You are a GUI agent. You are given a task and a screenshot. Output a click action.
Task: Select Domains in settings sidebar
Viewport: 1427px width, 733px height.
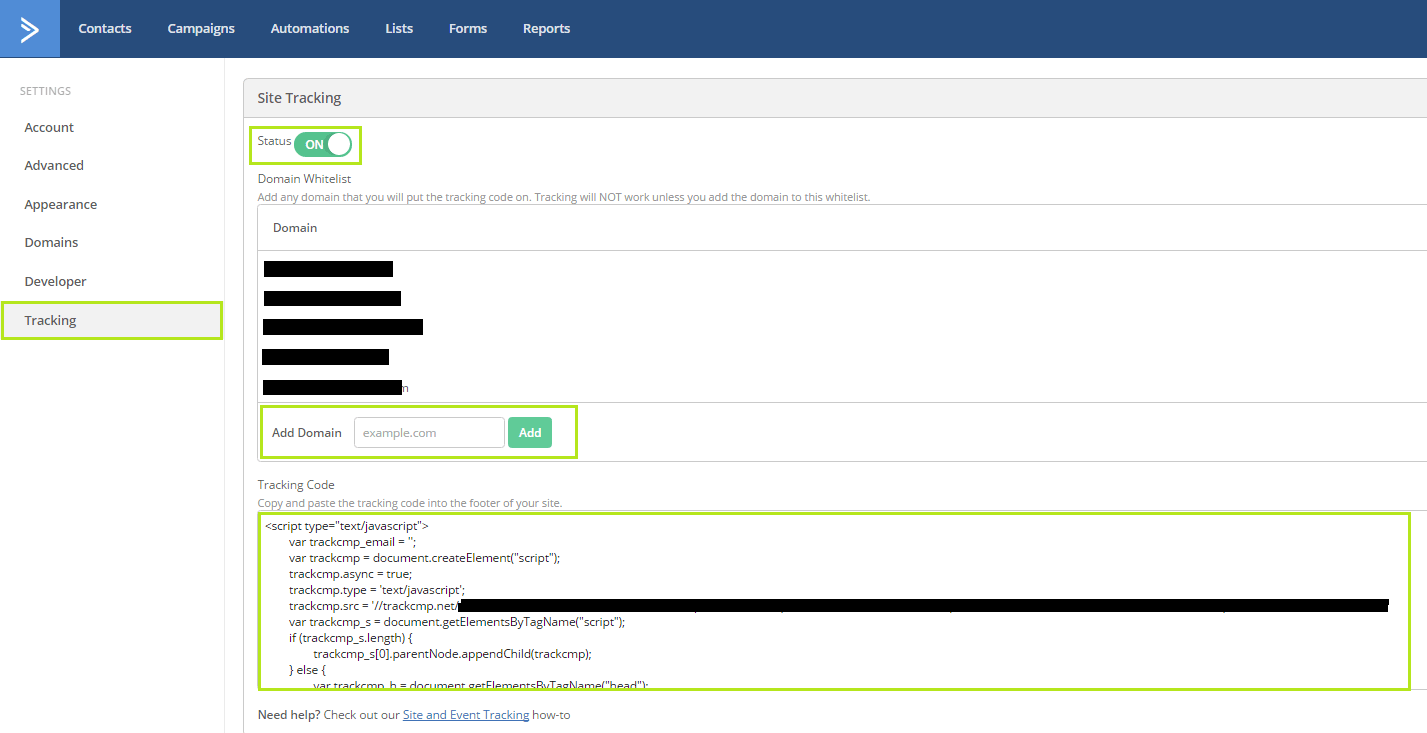tap(51, 243)
